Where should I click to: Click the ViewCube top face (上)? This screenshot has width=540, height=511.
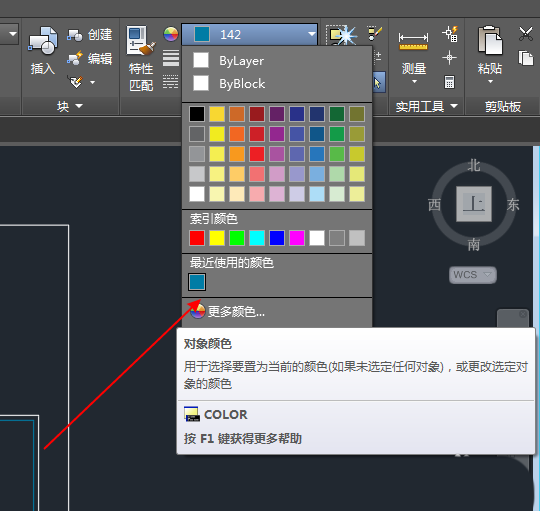pyautogui.click(x=474, y=204)
